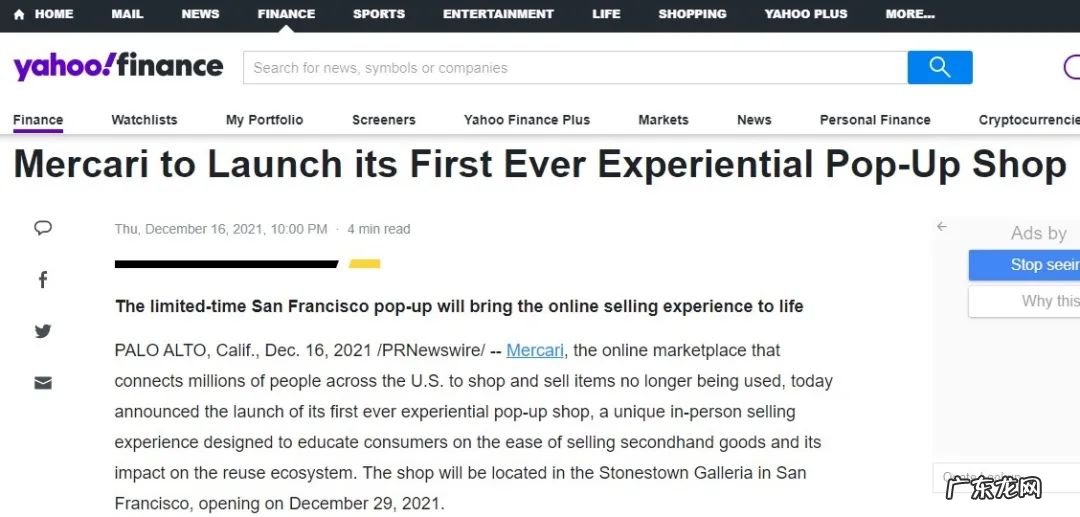This screenshot has width=1080, height=517.
Task: Click the search news and symbols field
Action: [575, 68]
